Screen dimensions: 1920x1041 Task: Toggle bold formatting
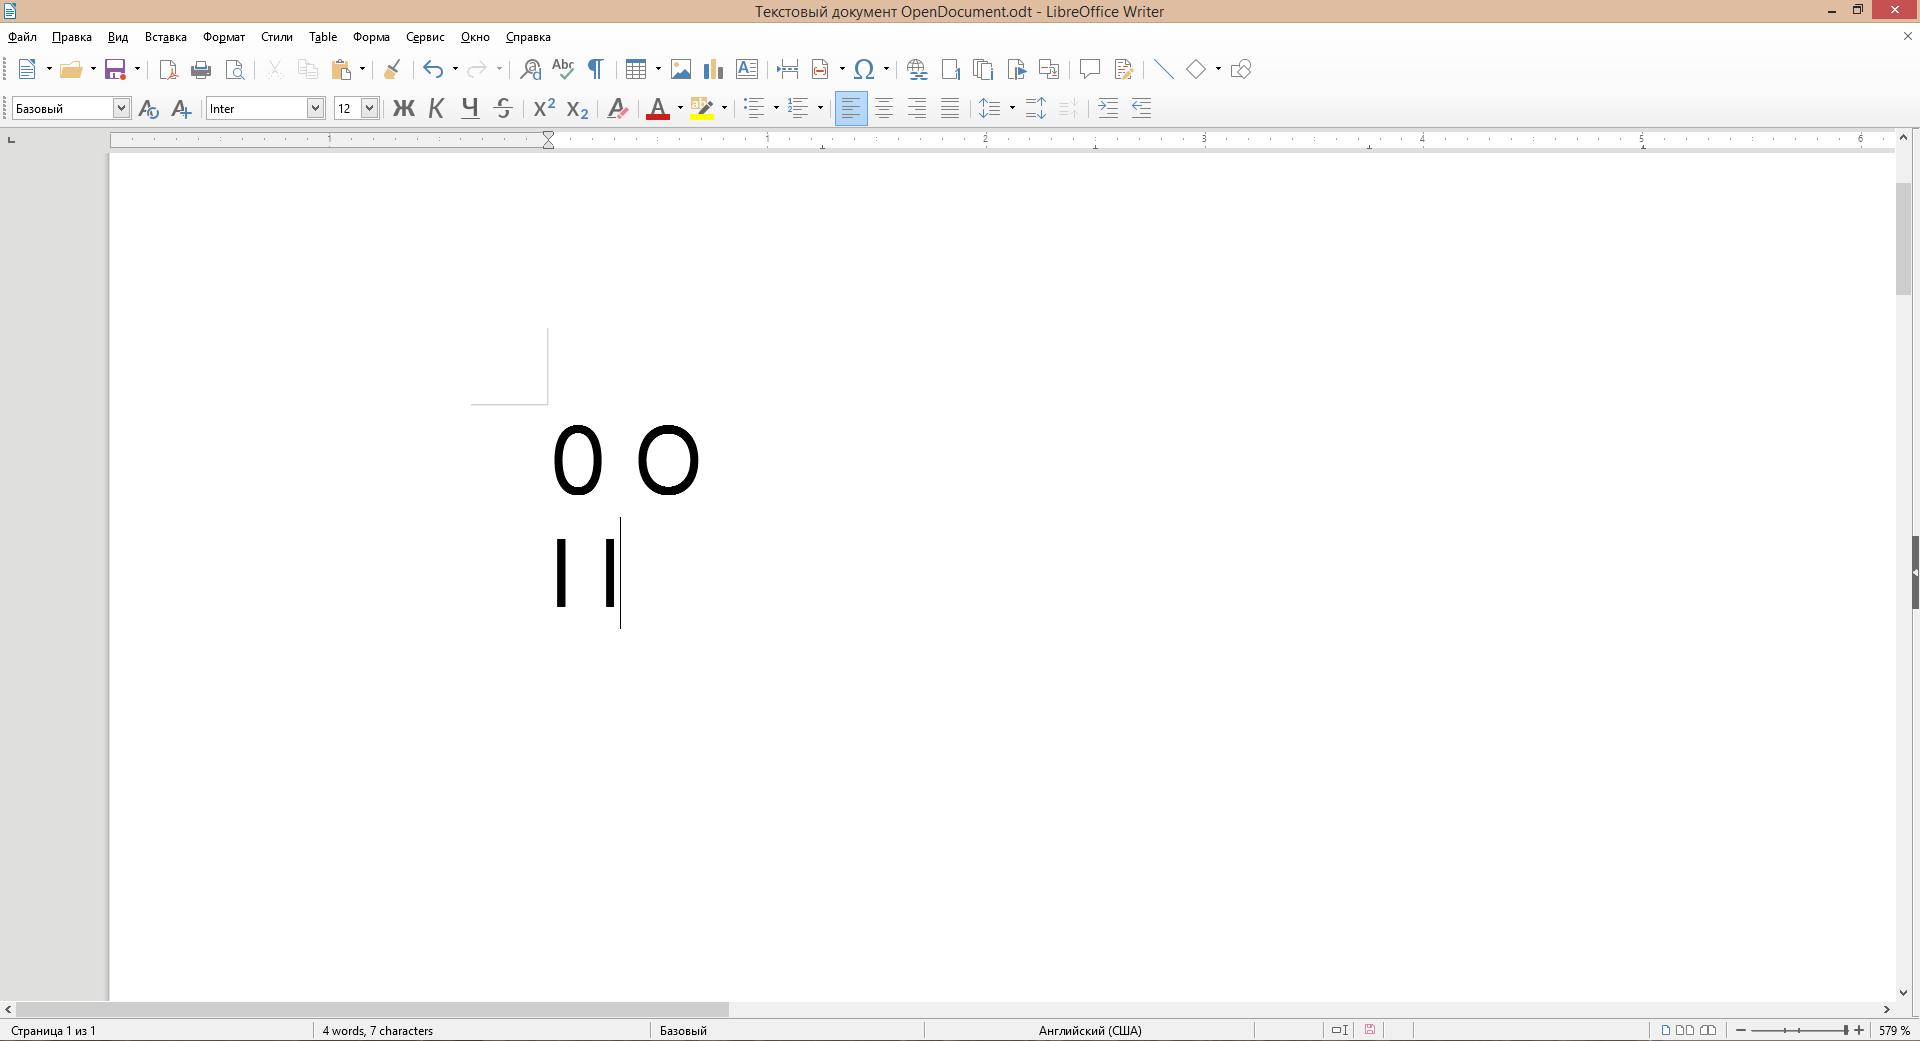pyautogui.click(x=403, y=108)
